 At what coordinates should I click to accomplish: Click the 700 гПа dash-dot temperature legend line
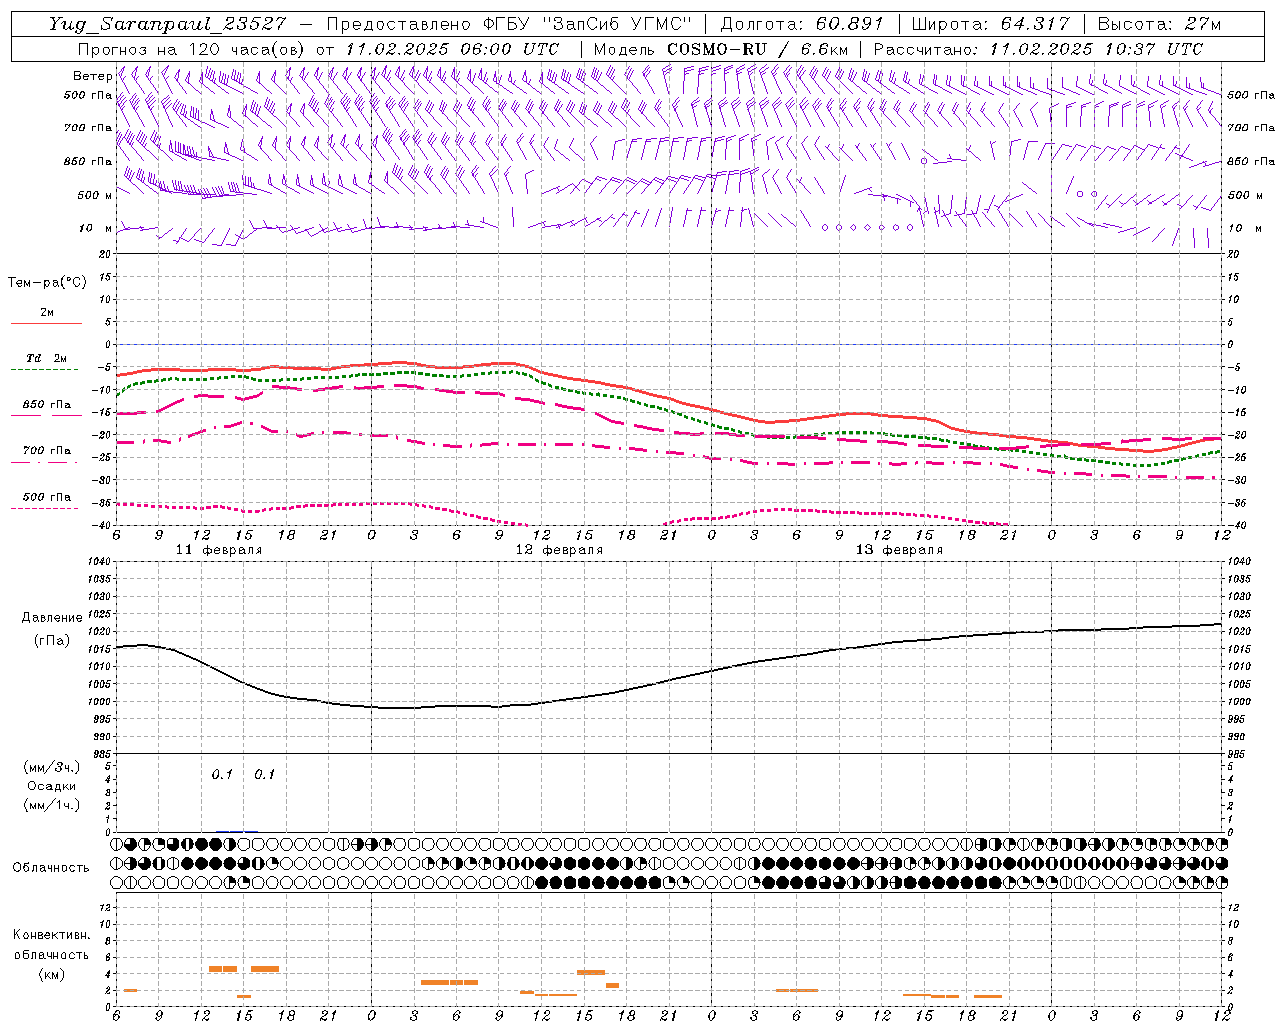point(46,462)
